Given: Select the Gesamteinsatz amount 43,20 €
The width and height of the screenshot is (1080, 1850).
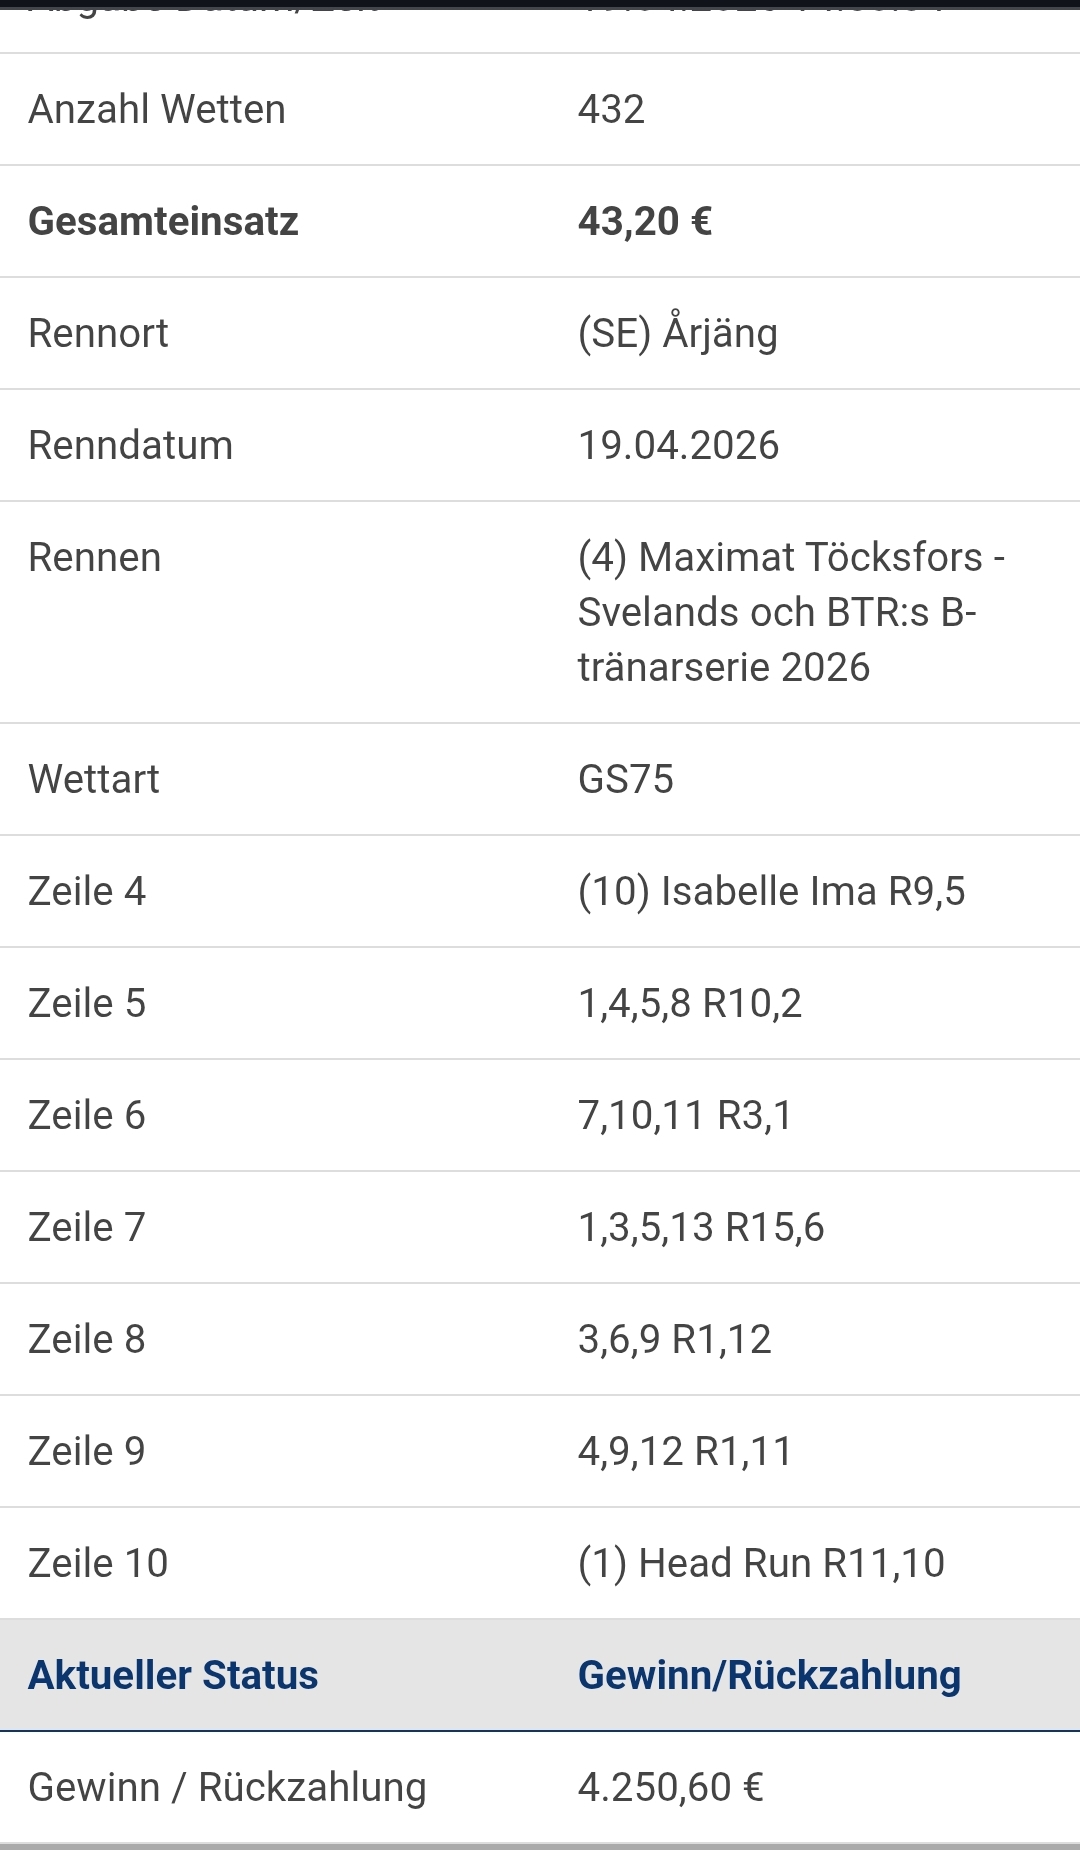Looking at the screenshot, I should coord(644,221).
